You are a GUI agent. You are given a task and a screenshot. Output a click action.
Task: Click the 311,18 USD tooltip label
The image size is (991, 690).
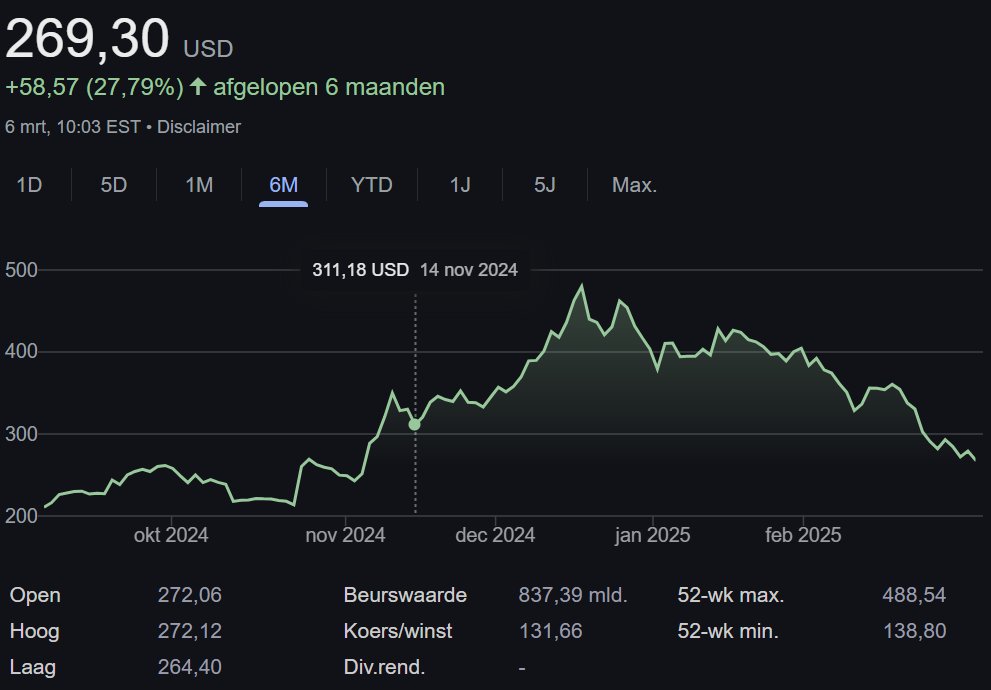(360, 270)
